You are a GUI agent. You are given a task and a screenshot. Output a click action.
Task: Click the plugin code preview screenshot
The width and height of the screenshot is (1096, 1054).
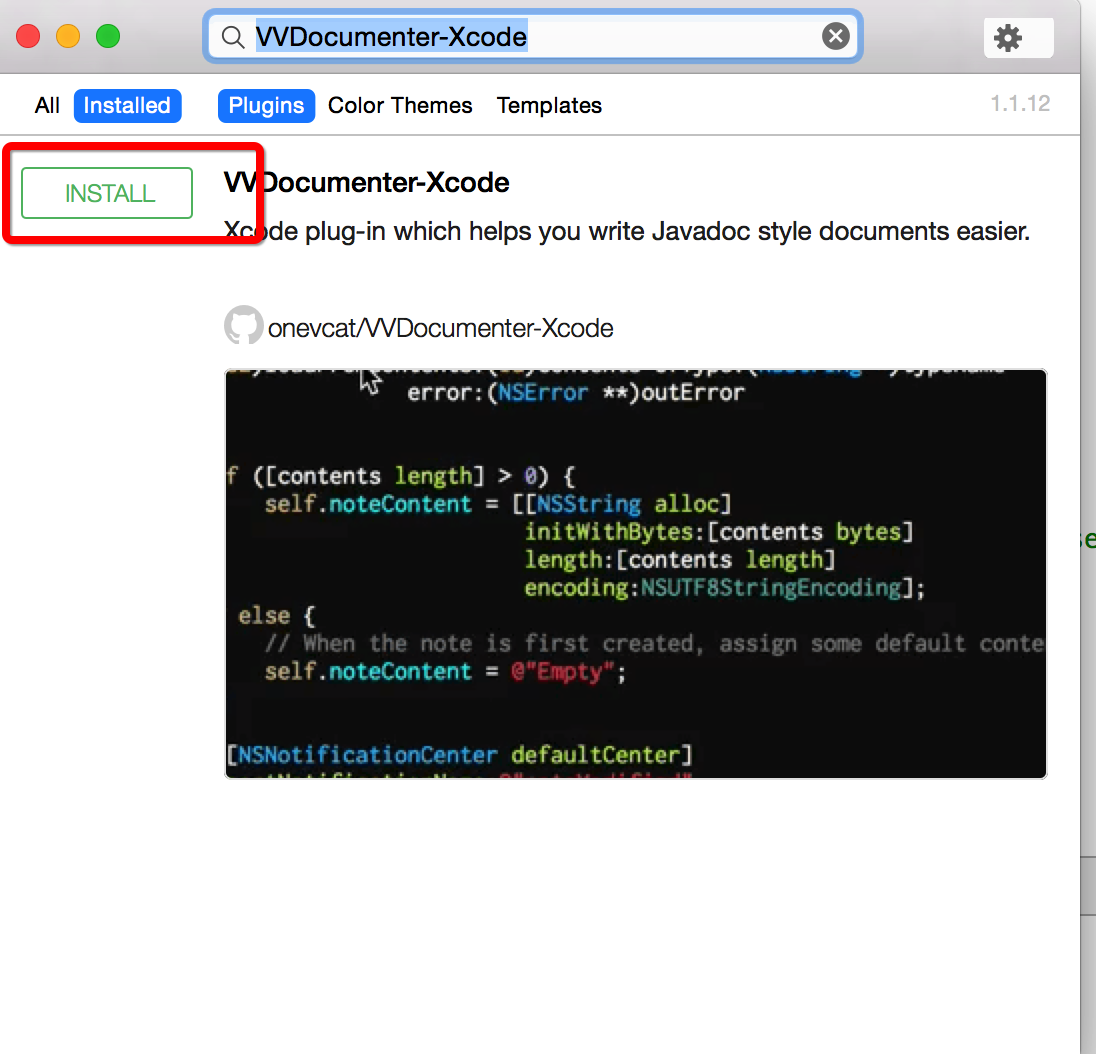(635, 573)
